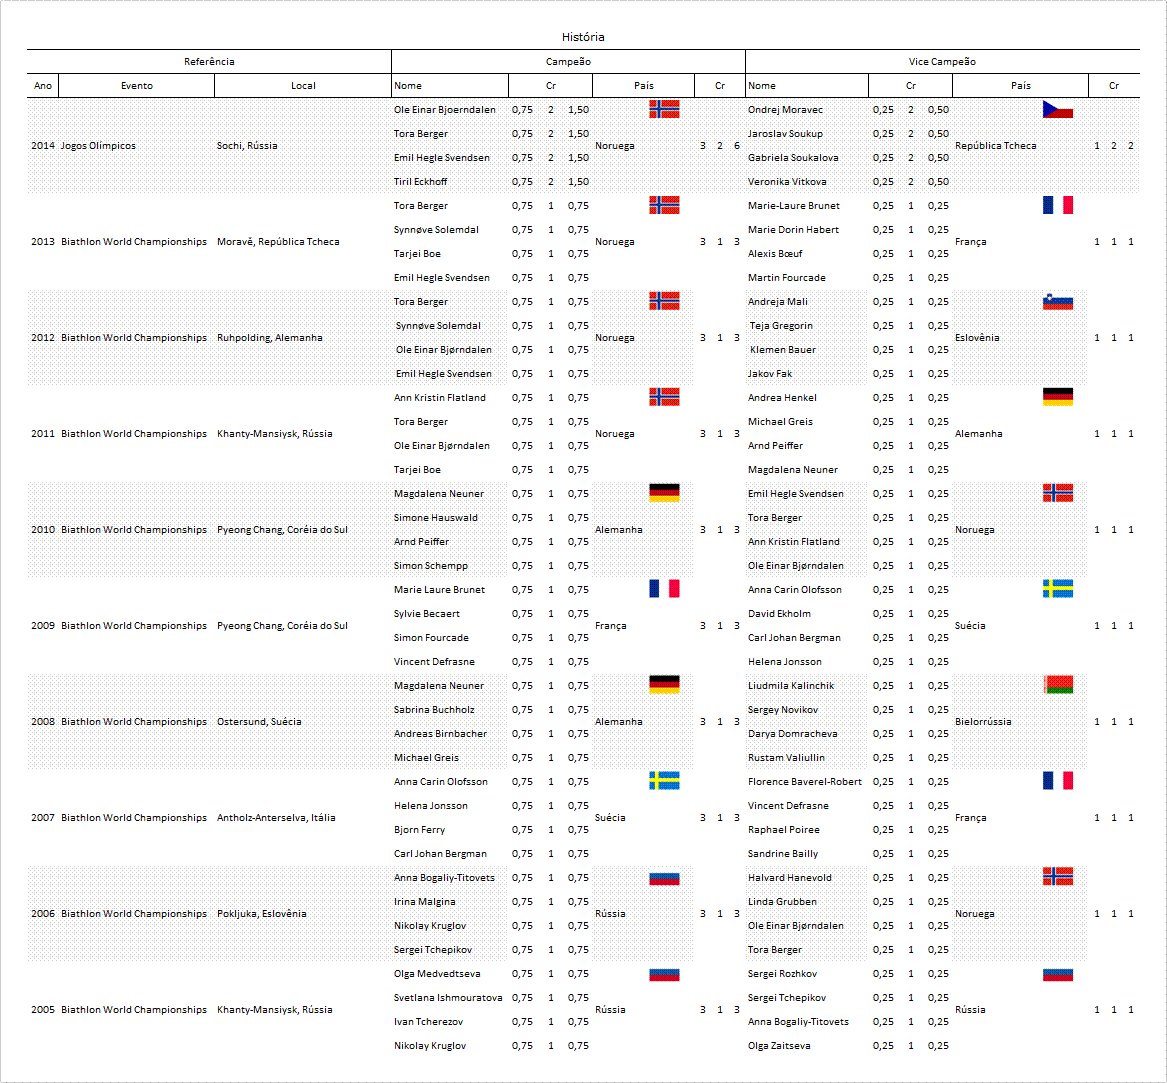Screen dimensions: 1167x1083
Task: Select the Ivan Tcherezov name cell
Action: point(428,1022)
